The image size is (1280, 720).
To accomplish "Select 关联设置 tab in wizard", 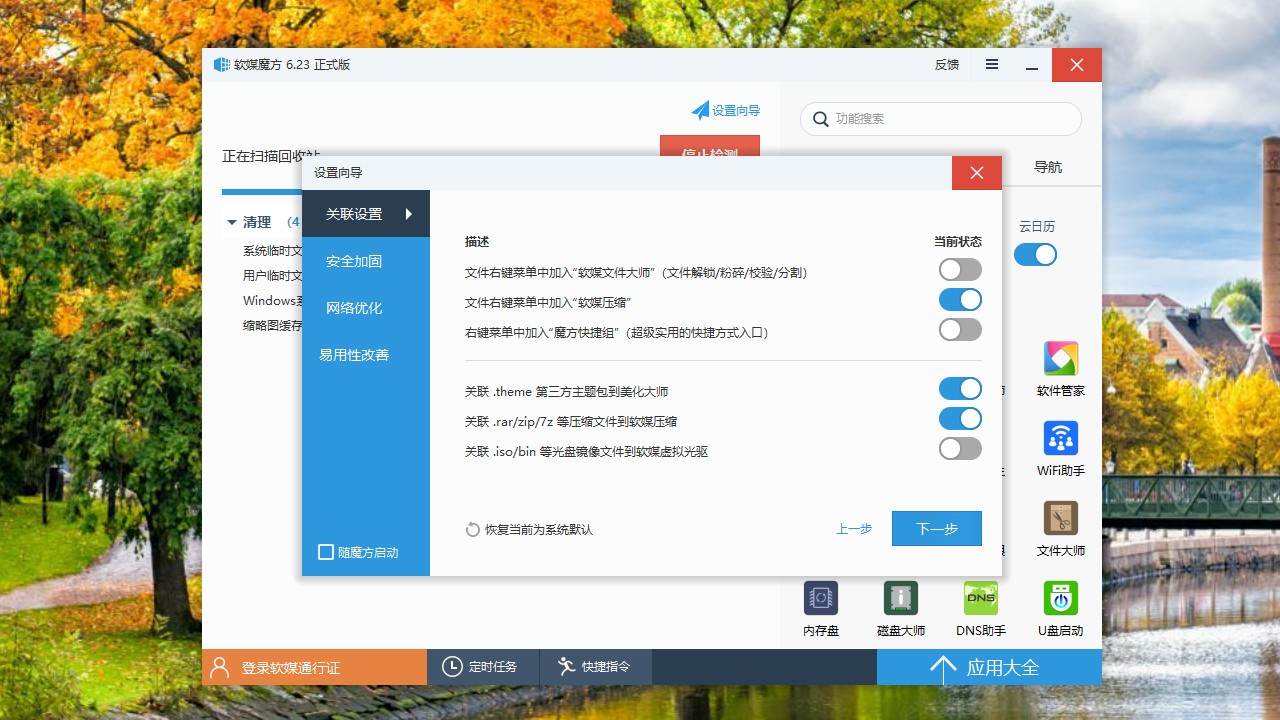I will point(366,214).
